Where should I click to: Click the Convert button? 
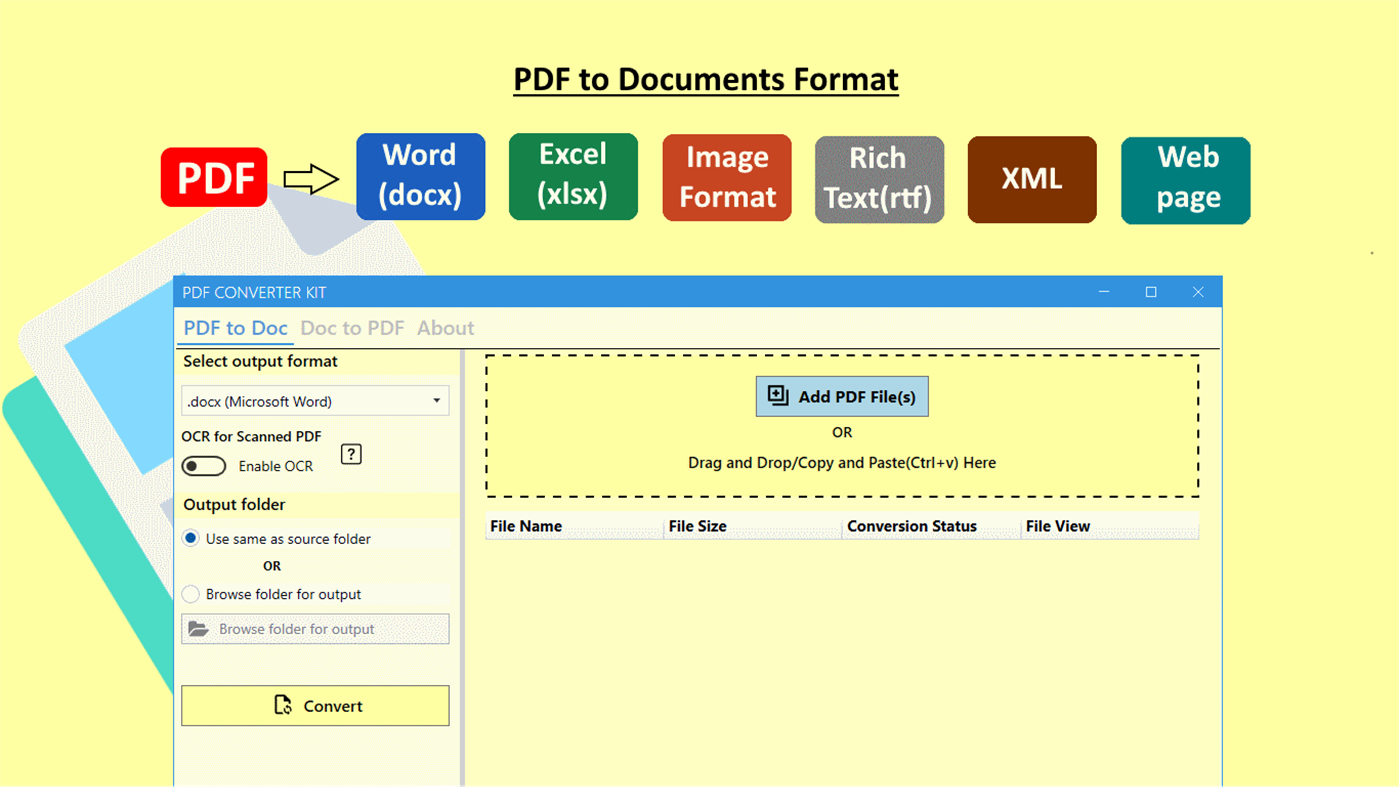tap(314, 705)
